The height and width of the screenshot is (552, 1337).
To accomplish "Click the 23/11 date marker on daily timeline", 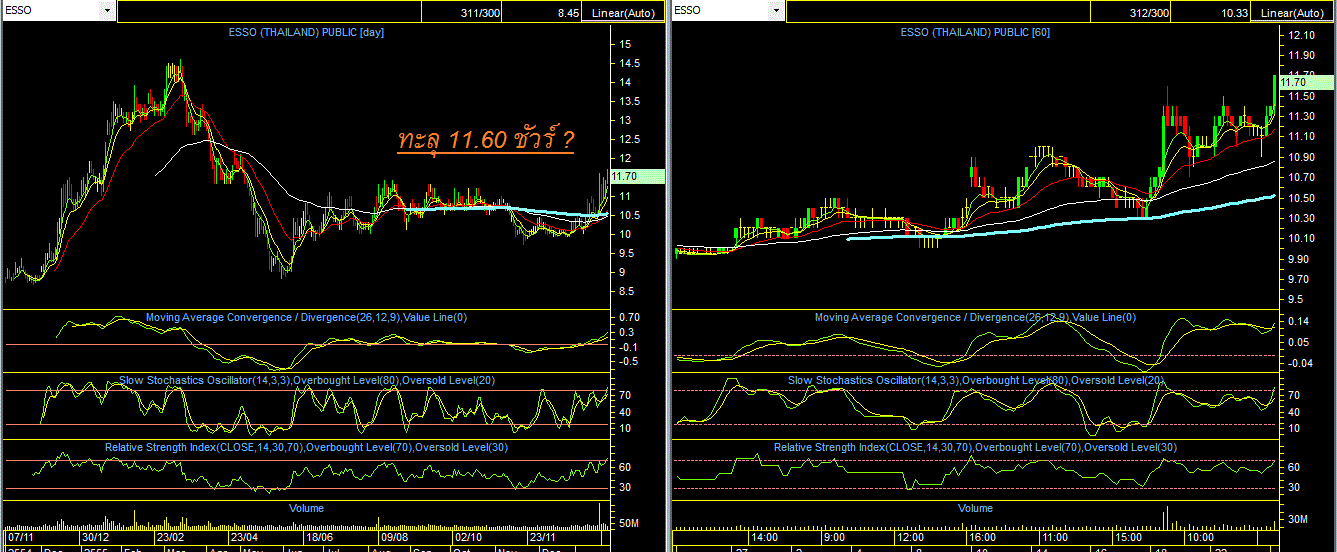I will coord(543,537).
